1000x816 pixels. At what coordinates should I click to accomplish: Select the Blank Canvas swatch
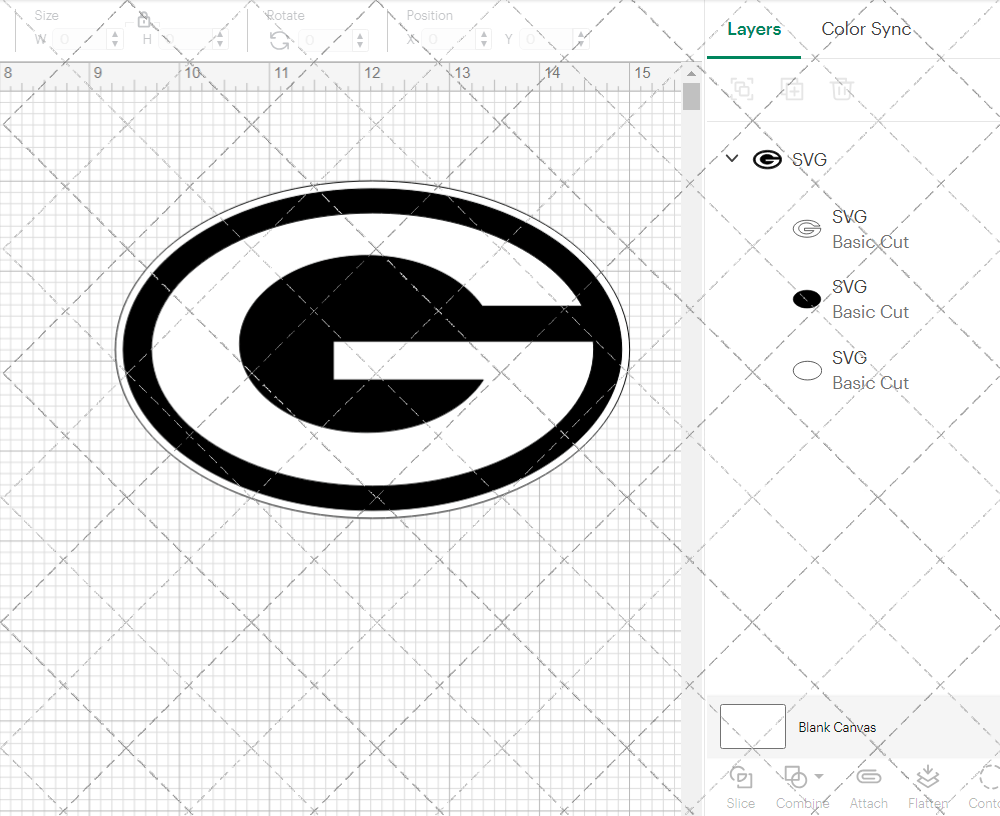tap(753, 726)
